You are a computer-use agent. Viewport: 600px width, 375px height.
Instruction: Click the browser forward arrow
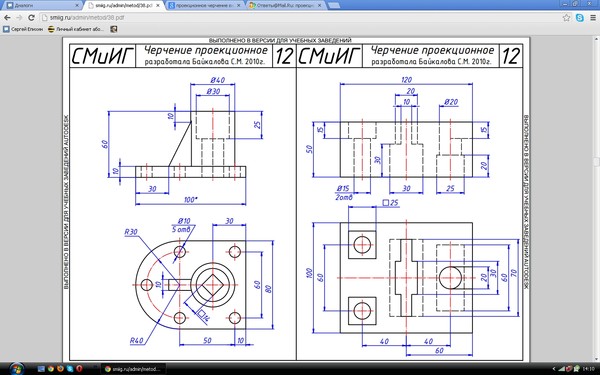19,18
